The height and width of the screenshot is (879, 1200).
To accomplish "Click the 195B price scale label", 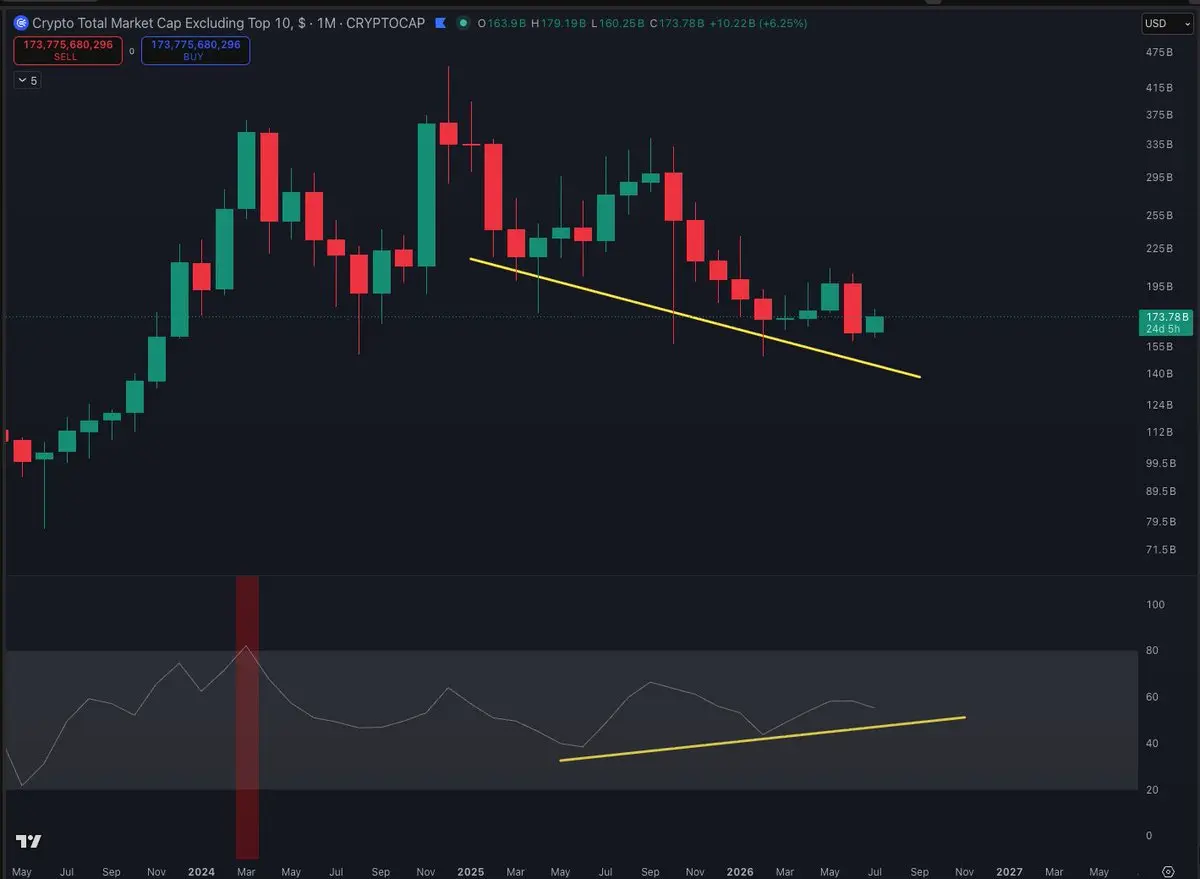I will click(x=1160, y=286).
